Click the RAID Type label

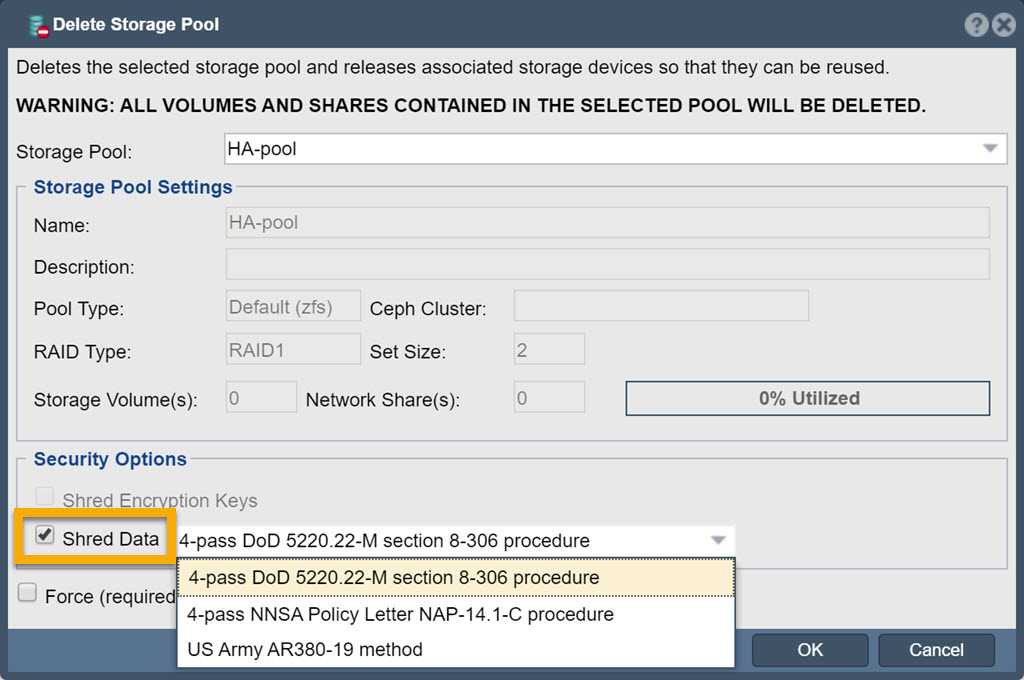(x=82, y=352)
